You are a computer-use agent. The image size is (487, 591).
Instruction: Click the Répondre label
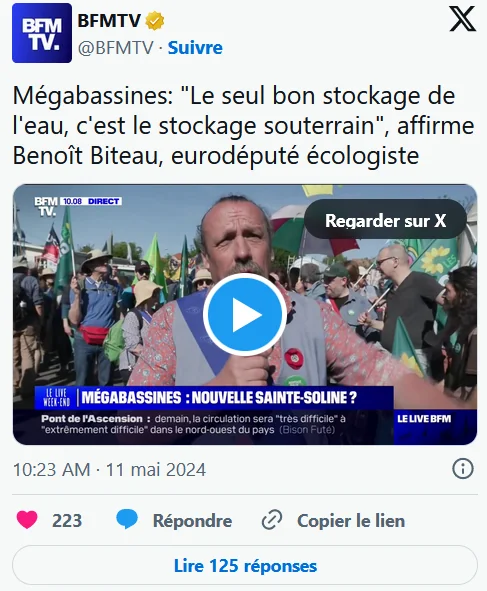(192, 521)
